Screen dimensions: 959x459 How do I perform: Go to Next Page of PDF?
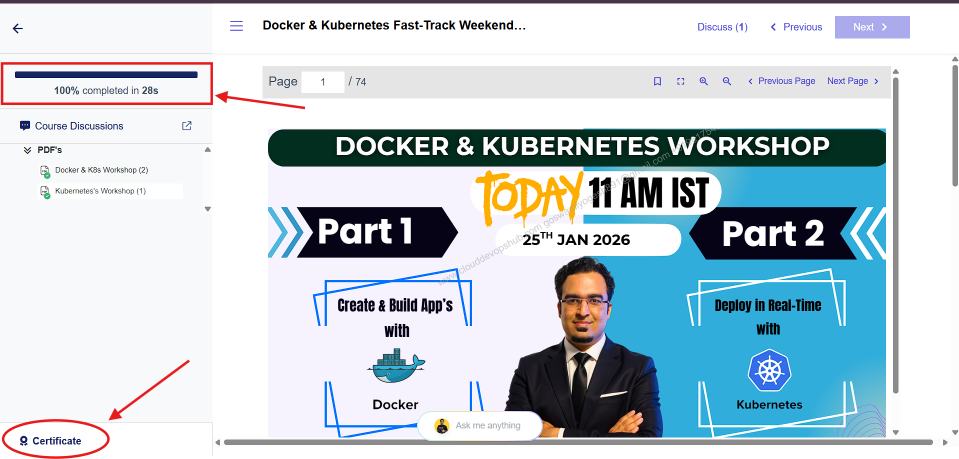[853, 81]
